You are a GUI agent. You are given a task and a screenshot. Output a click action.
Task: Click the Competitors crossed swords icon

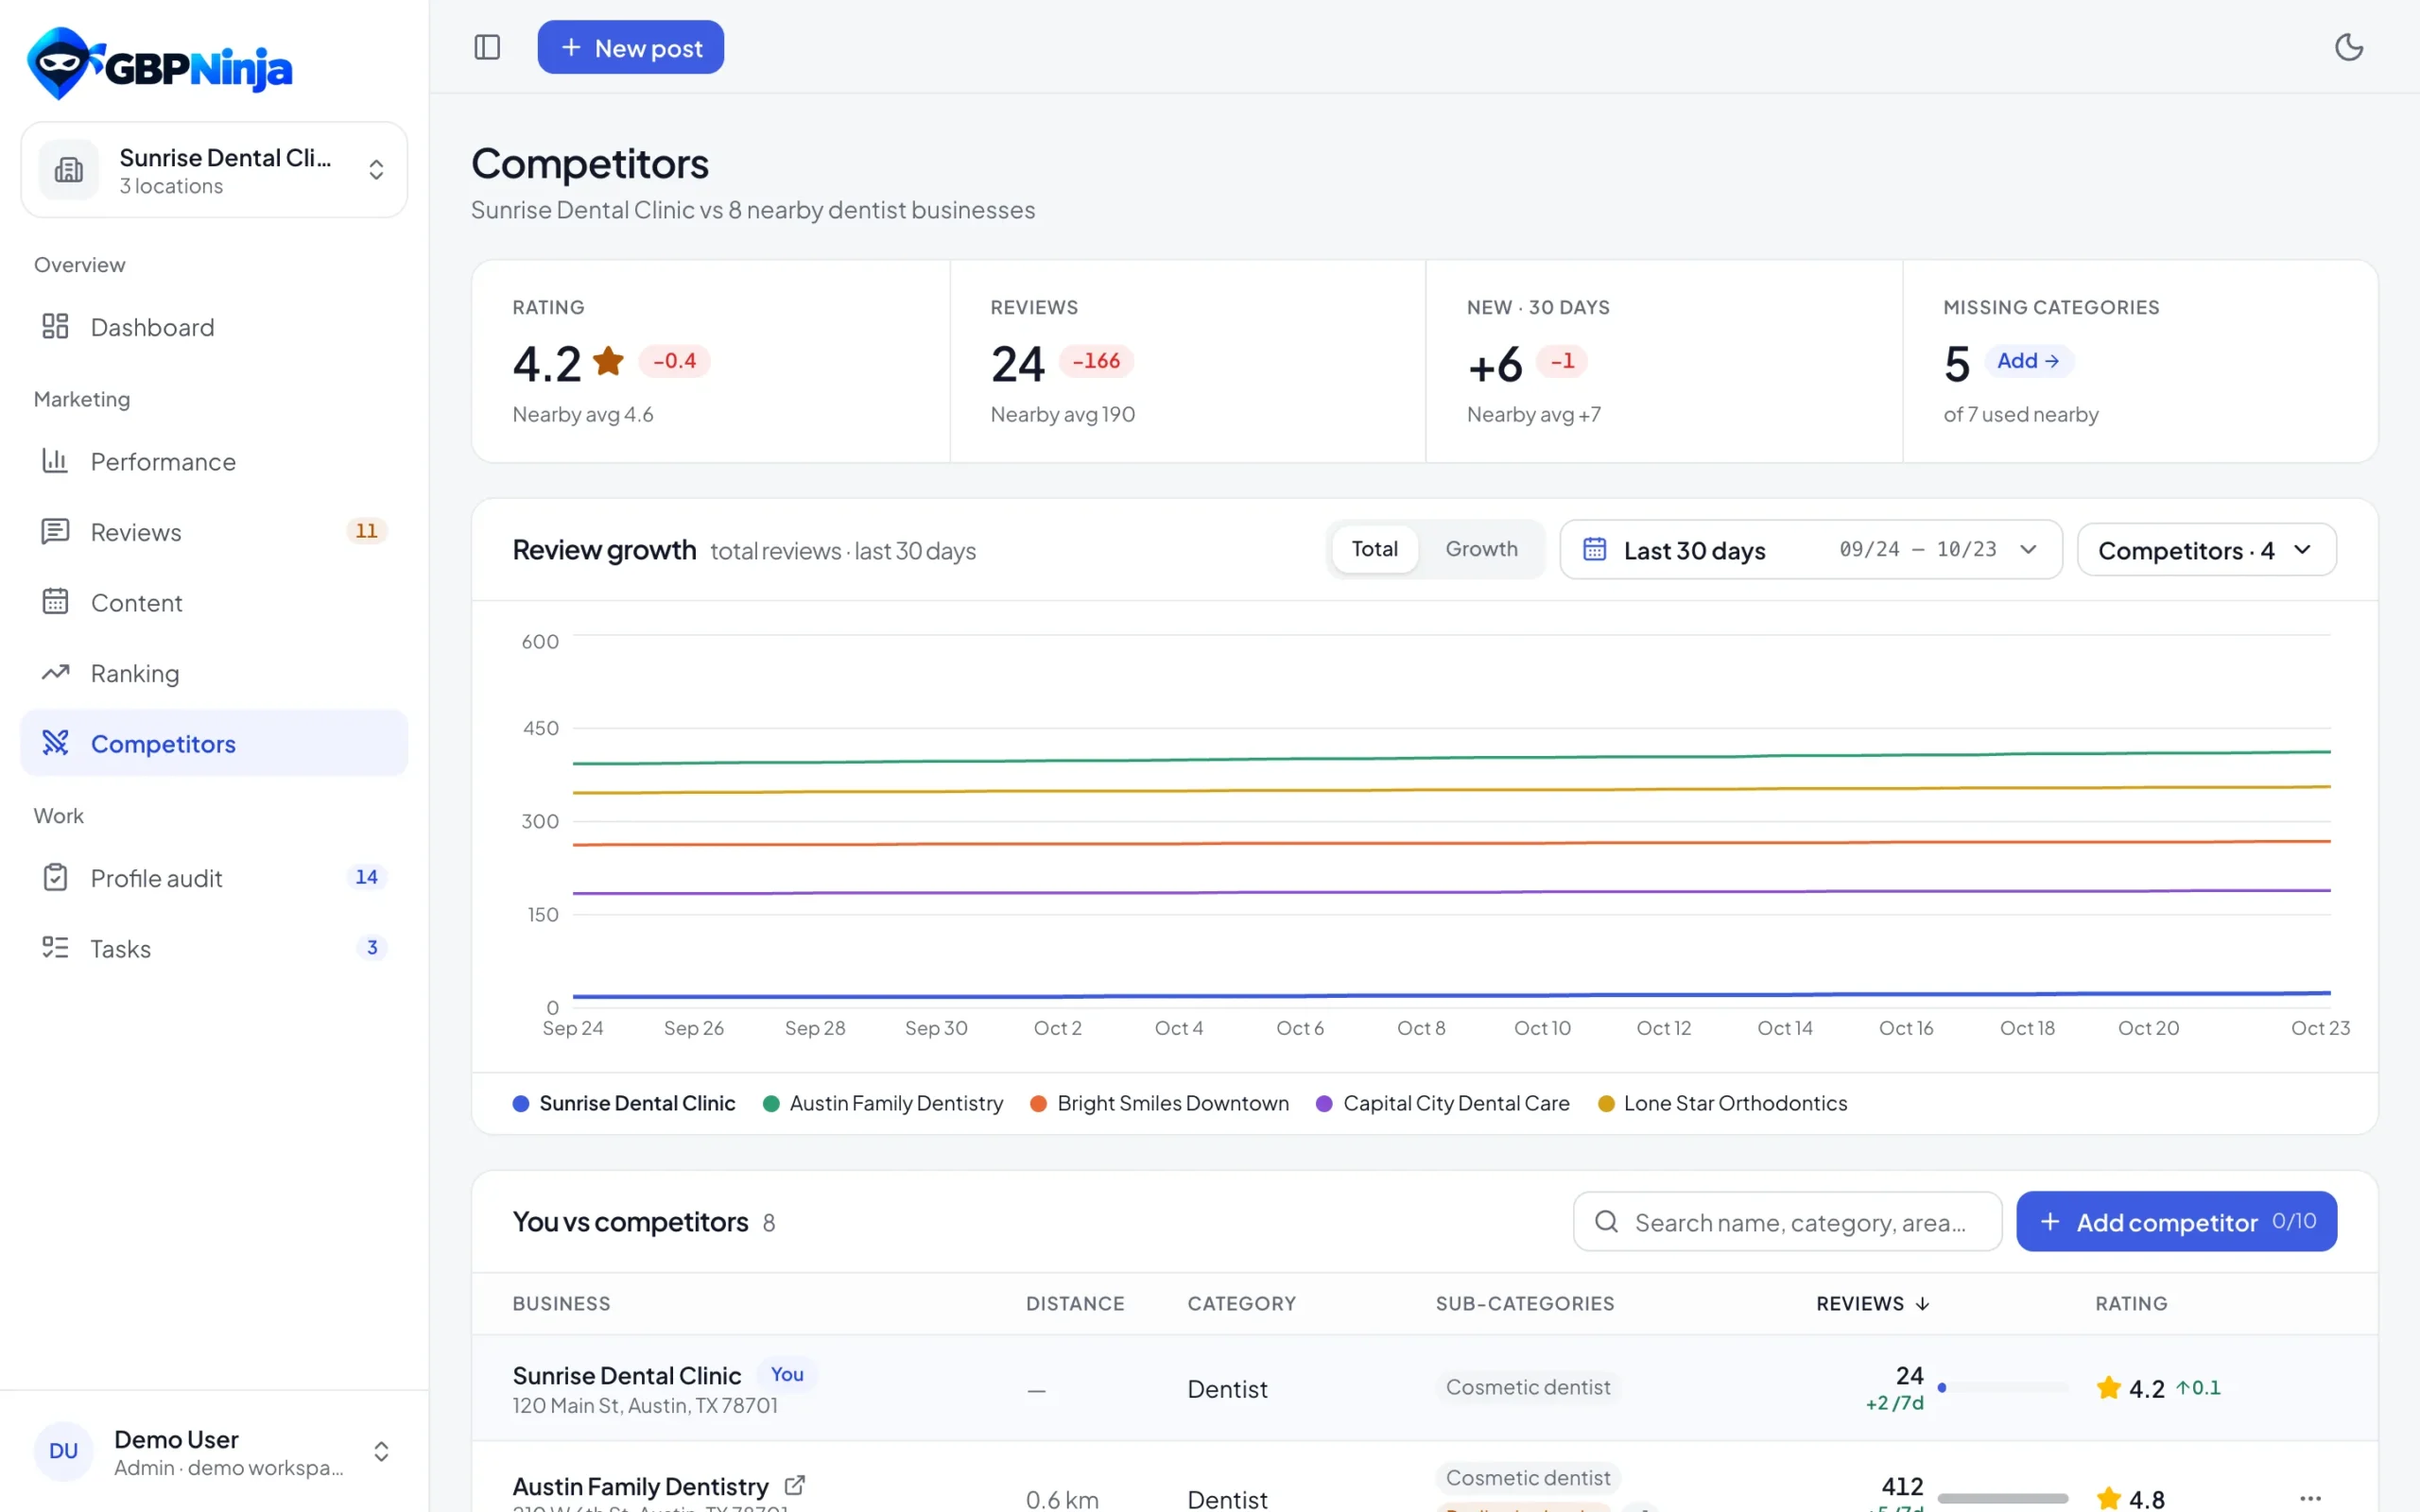55,742
